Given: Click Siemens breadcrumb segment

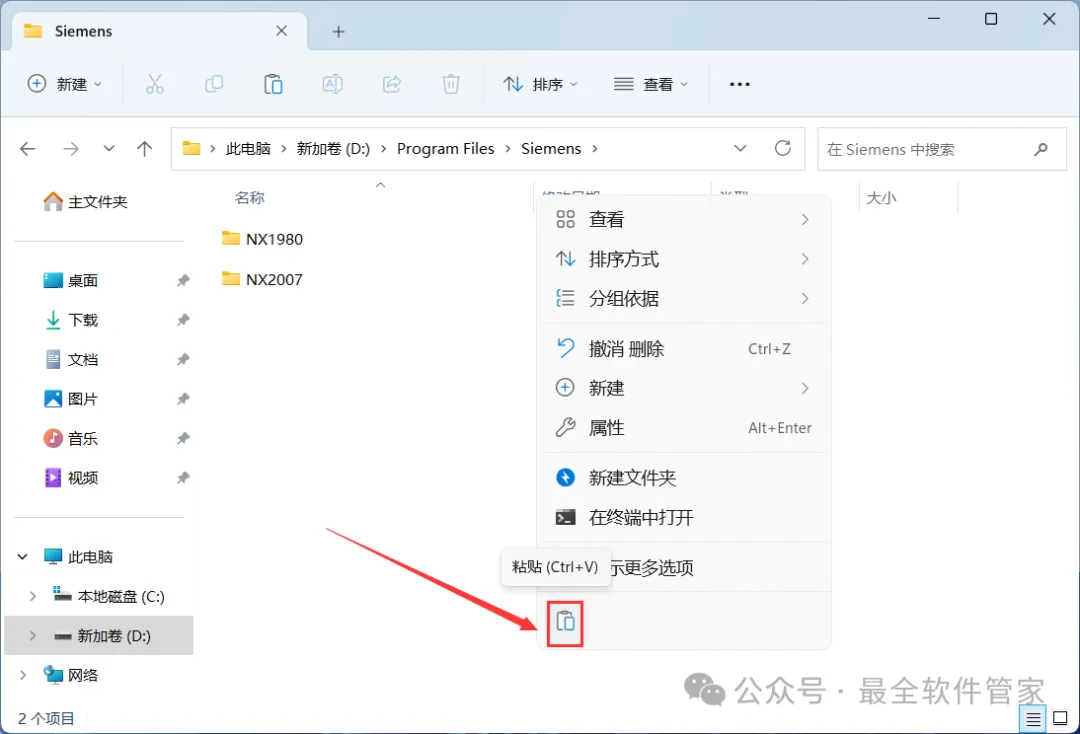Looking at the screenshot, I should 551,149.
